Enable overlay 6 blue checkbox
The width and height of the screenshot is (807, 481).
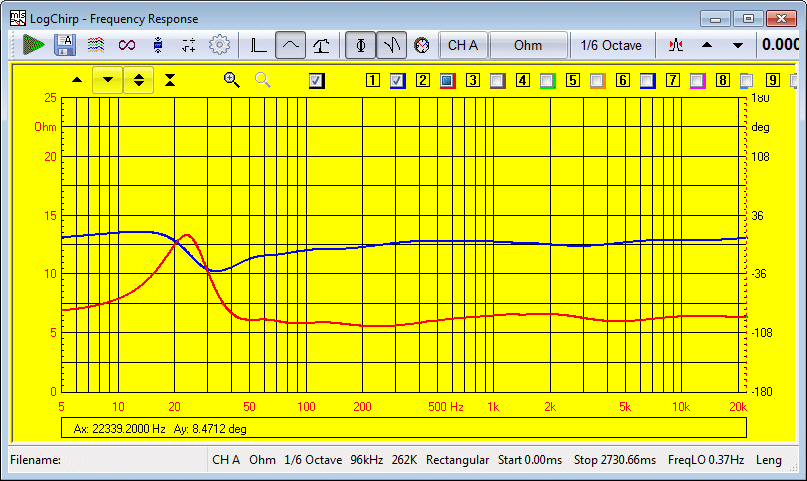click(x=647, y=81)
